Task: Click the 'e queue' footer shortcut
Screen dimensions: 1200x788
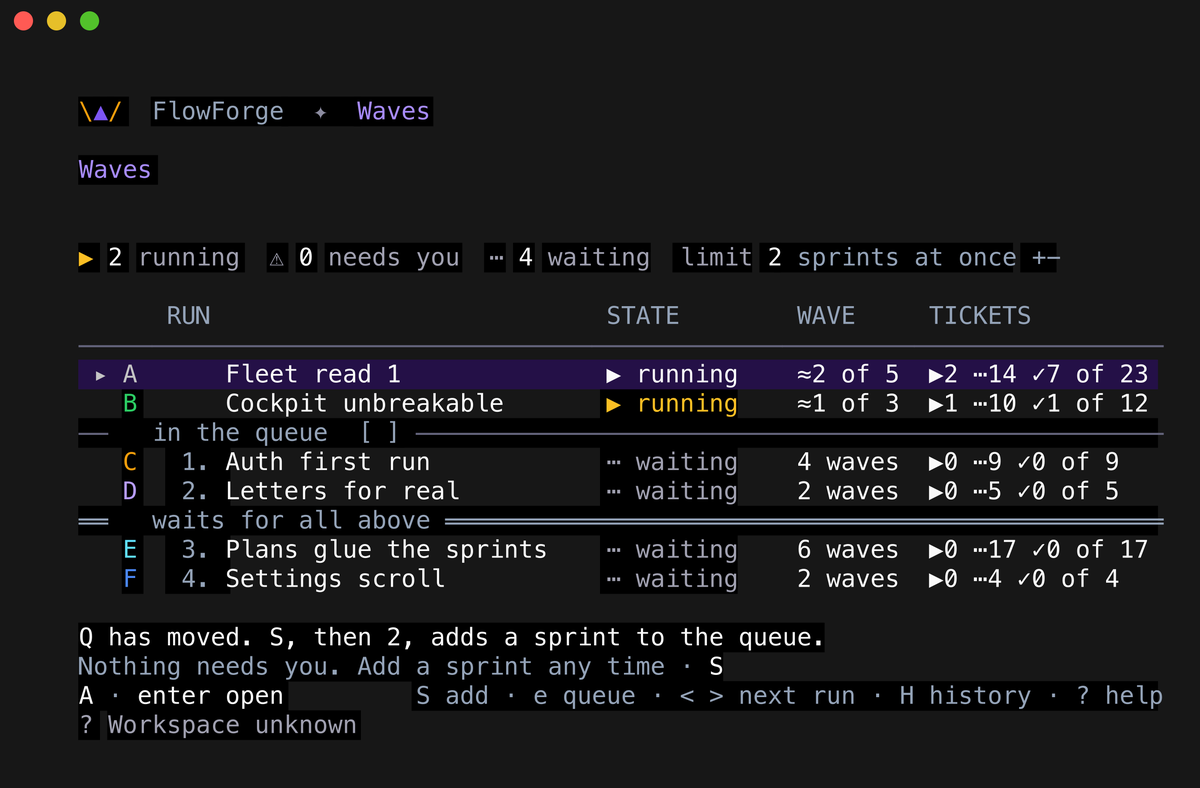Action: coord(584,695)
